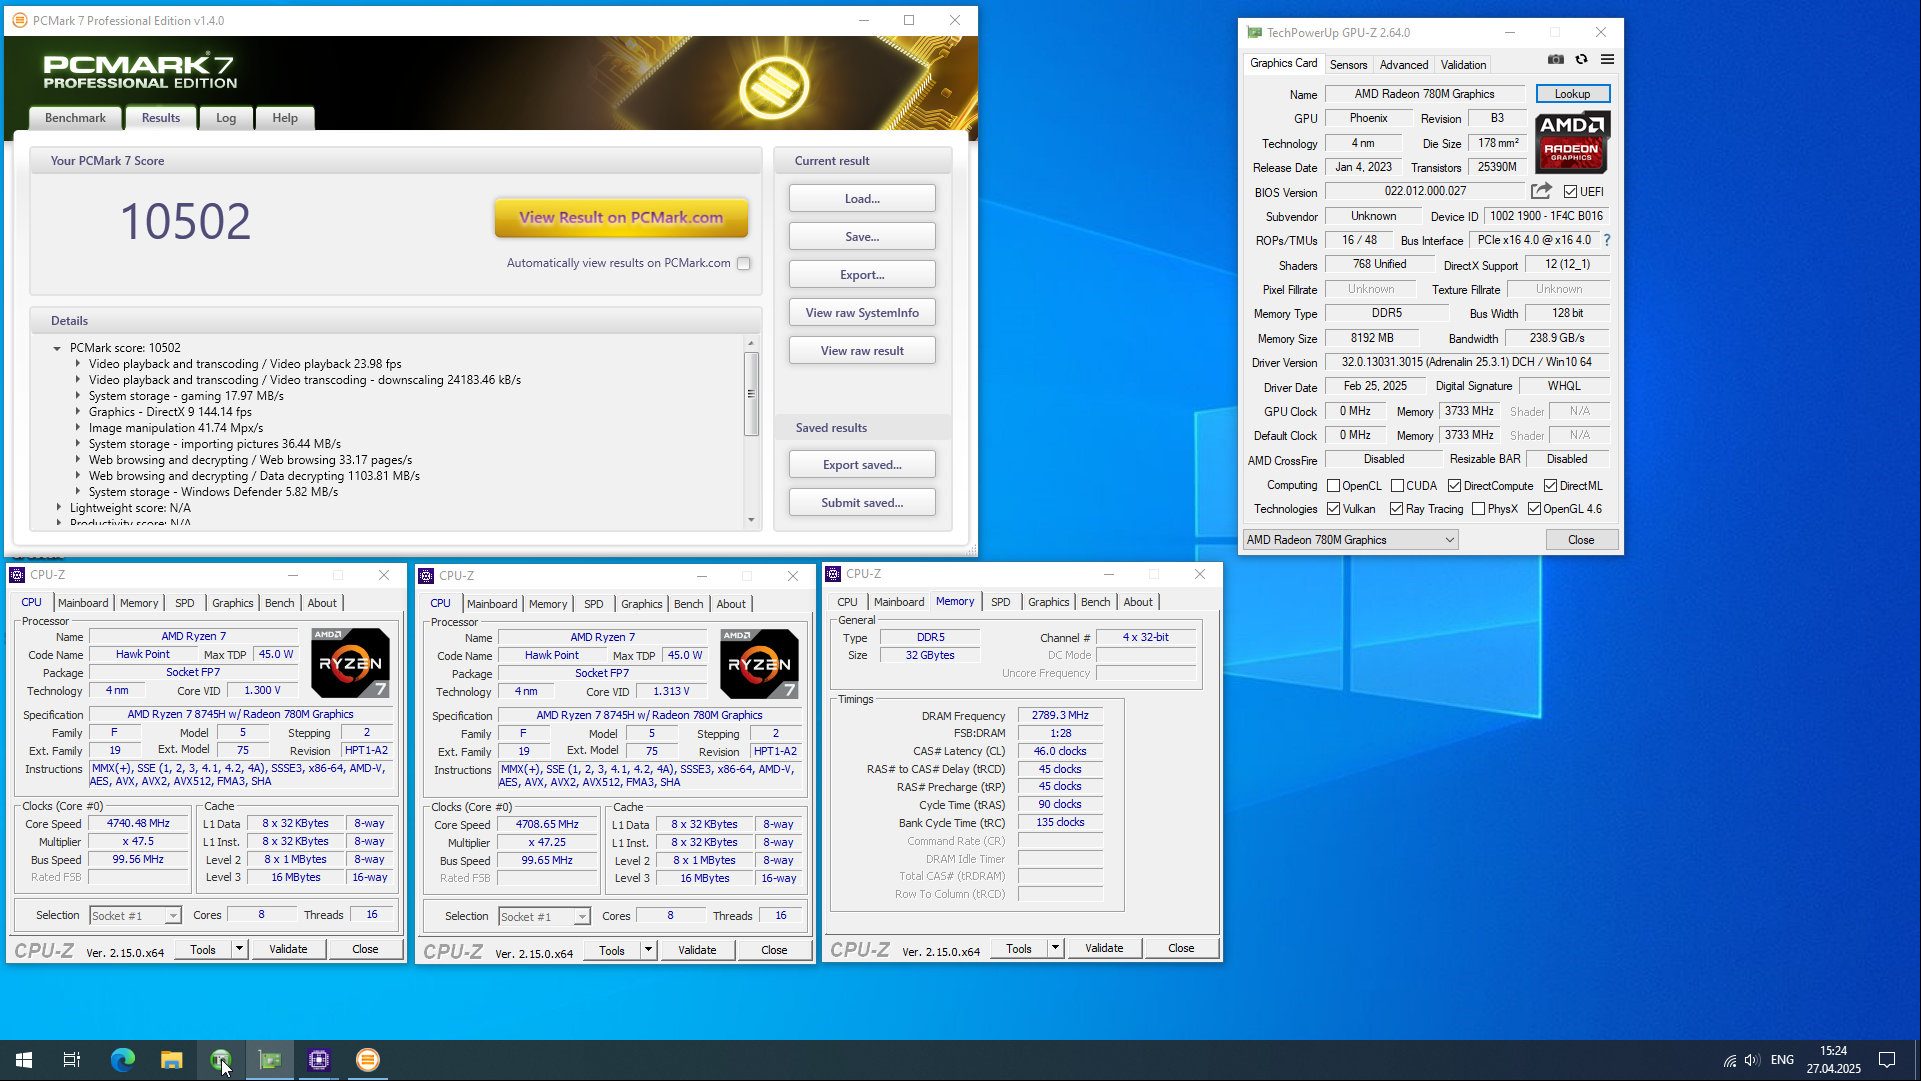Toggle the DirectCompute checkbox

click(x=1454, y=486)
